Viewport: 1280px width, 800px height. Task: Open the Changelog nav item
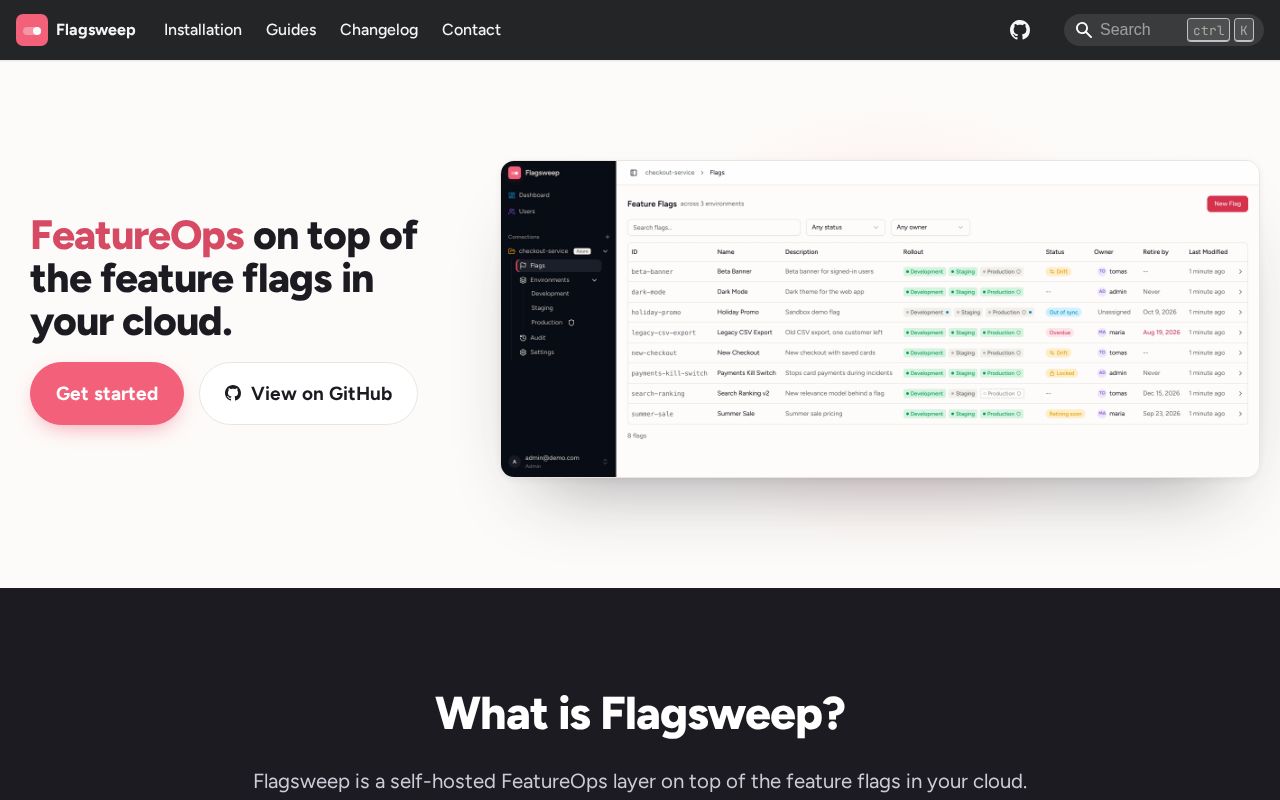pos(379,30)
